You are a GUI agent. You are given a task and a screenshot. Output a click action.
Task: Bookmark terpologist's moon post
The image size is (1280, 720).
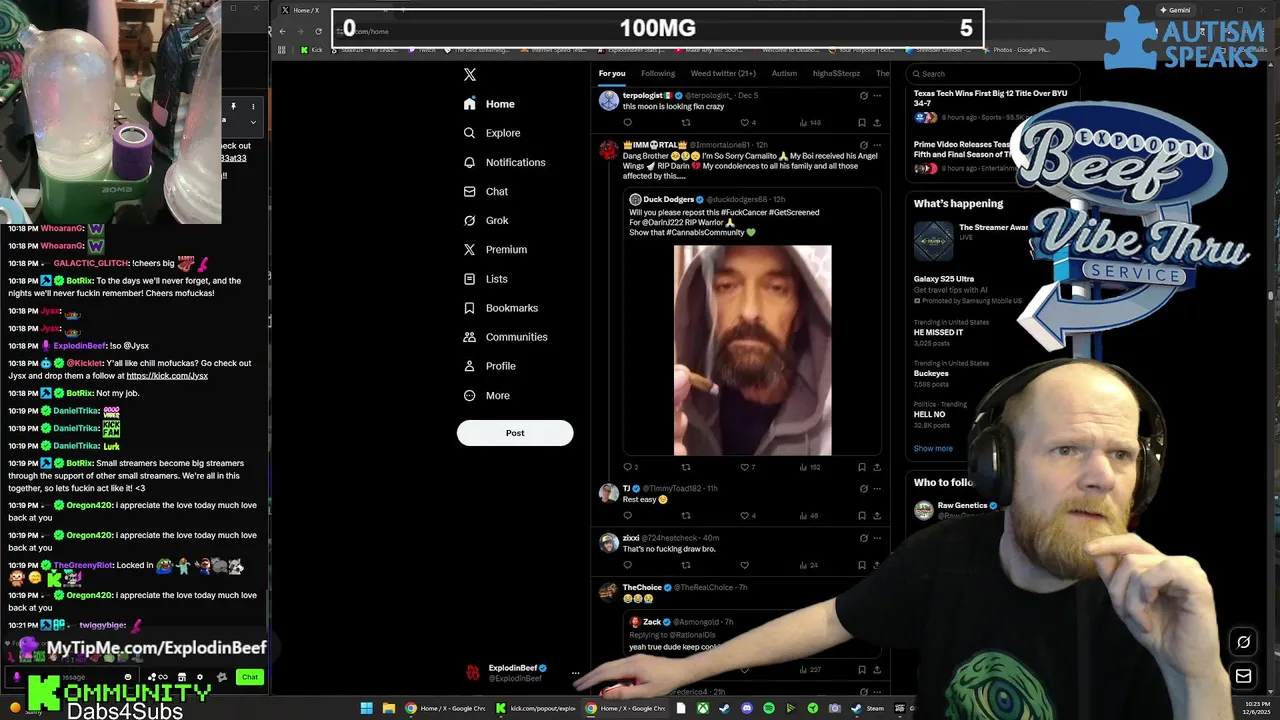click(x=862, y=123)
